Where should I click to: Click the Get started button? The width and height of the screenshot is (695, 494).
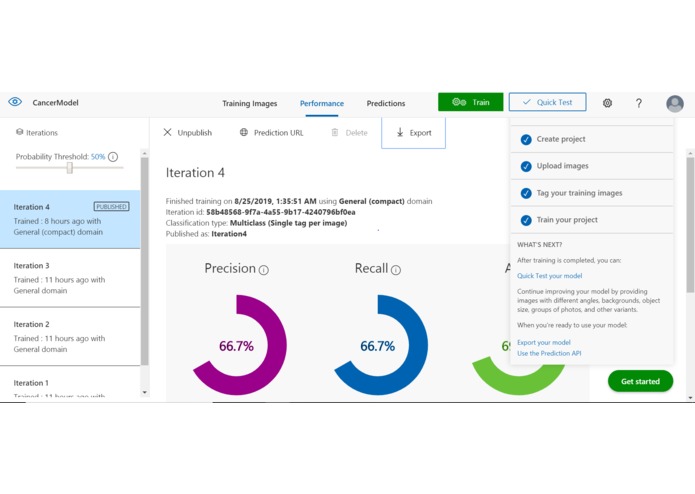point(640,381)
